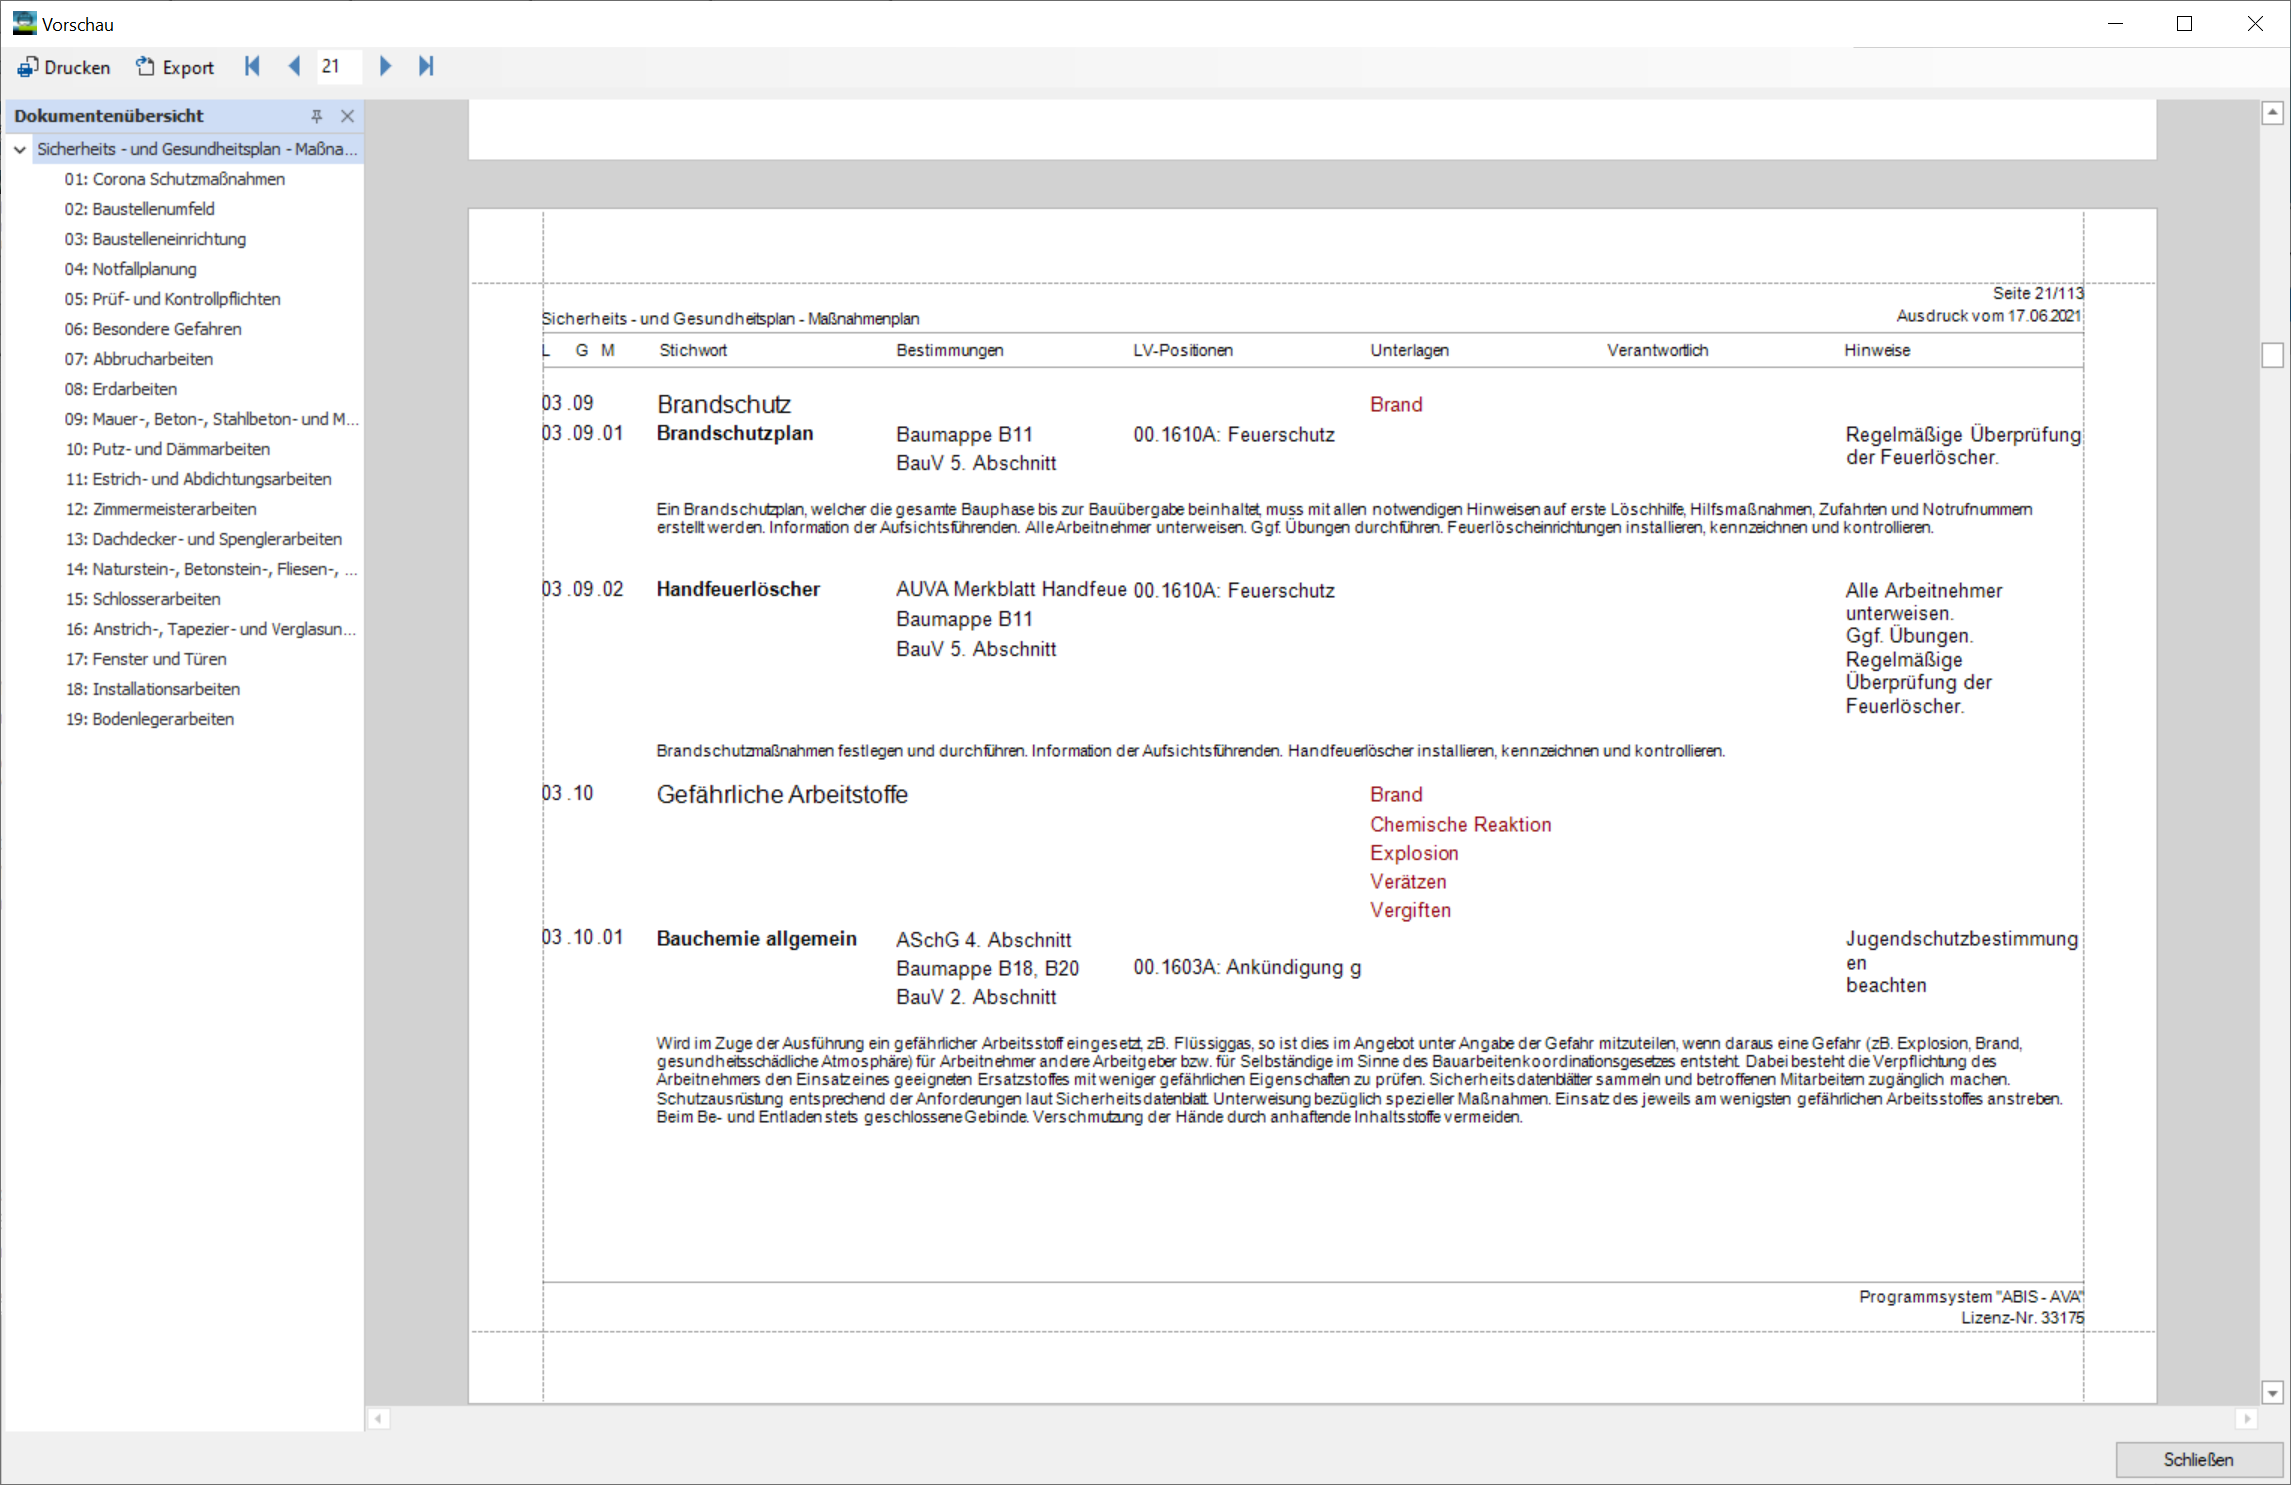Open 09: Mauer-, Beton-, Stahlbeton- entry
Viewport: 2291px width, 1485px height.
[211, 419]
